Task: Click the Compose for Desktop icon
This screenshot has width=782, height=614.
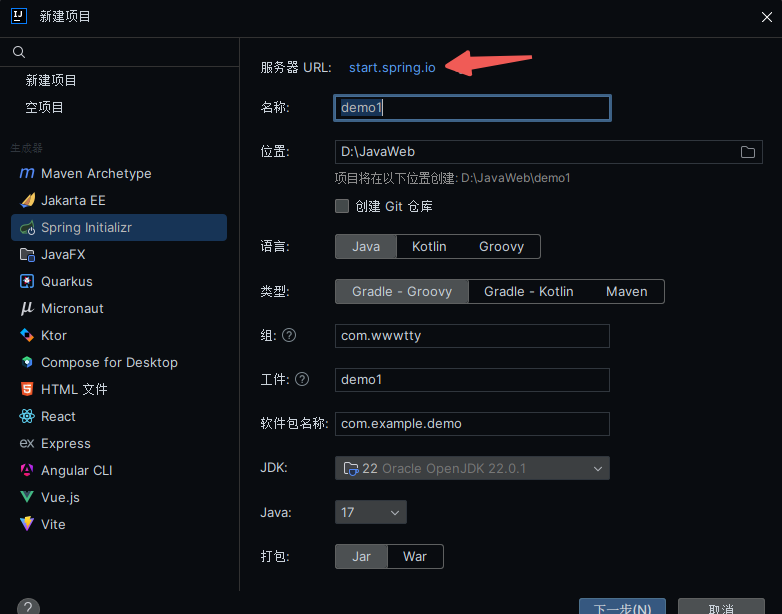Action: [x=27, y=362]
